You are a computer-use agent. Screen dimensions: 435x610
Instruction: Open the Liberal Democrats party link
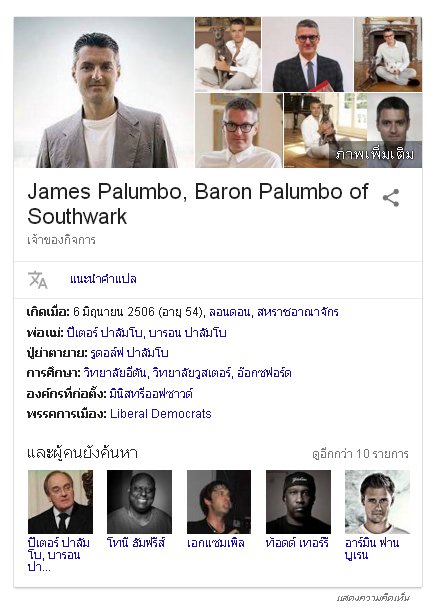[161, 414]
